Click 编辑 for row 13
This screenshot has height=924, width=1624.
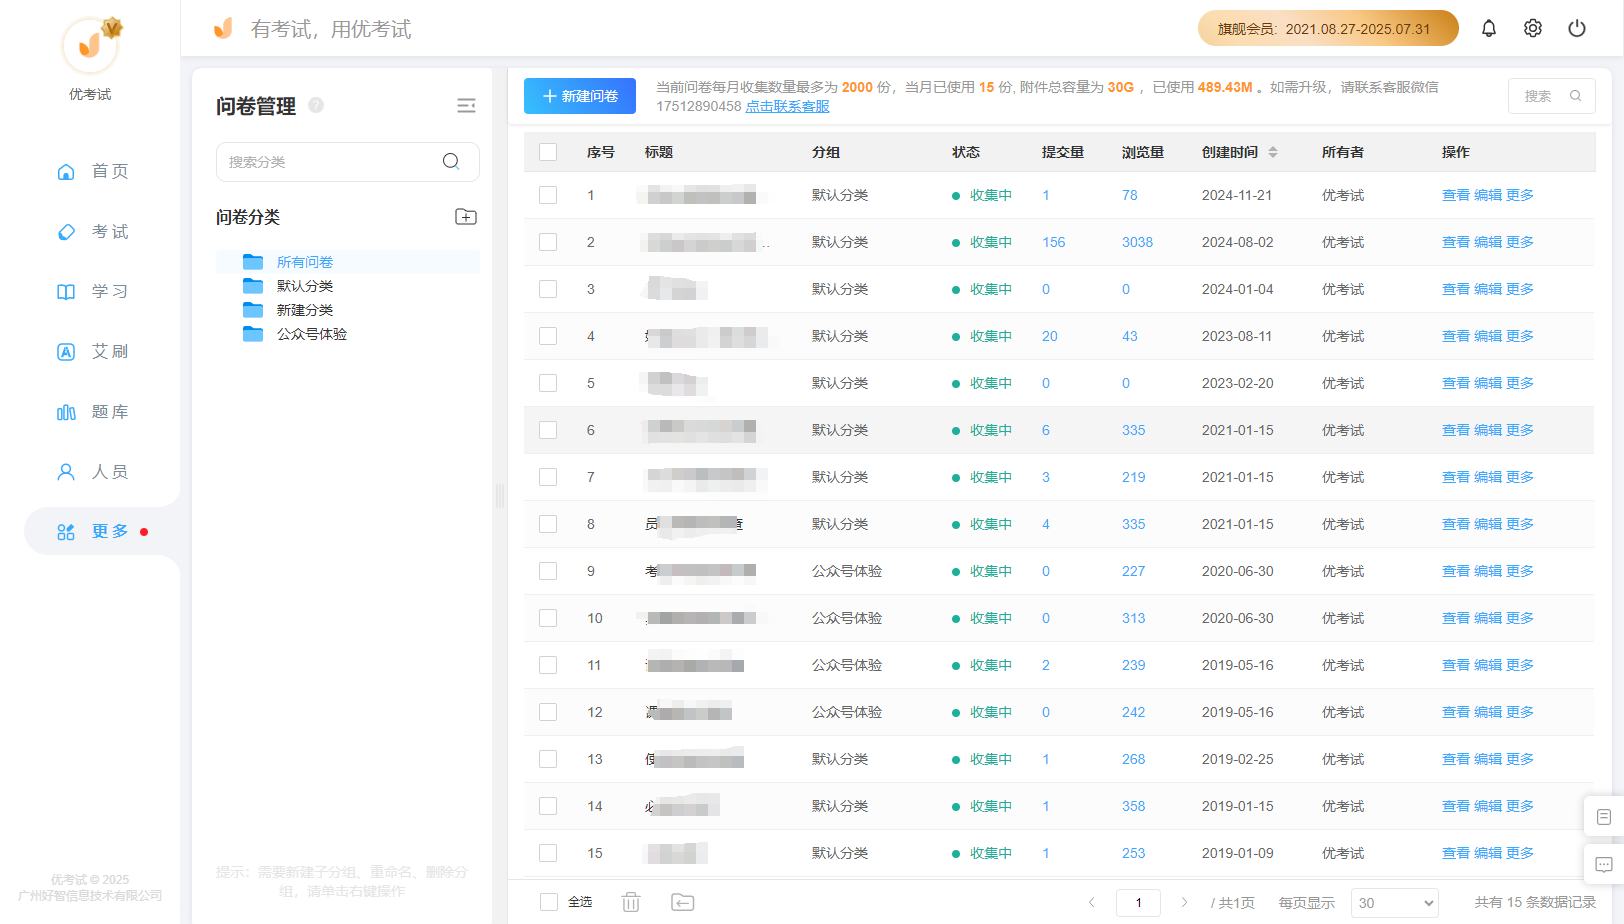point(1488,759)
